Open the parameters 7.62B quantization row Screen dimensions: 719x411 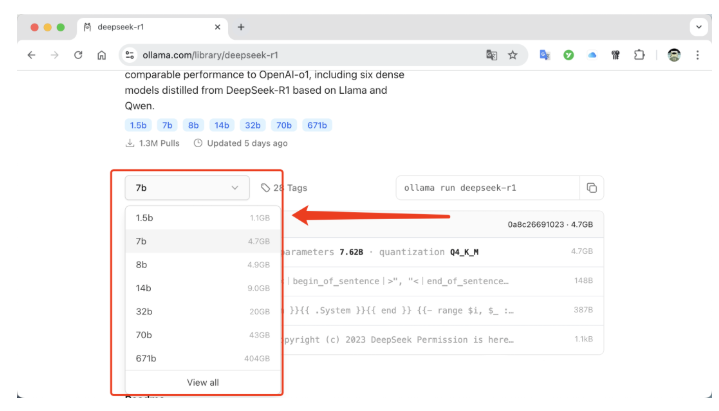point(442,252)
